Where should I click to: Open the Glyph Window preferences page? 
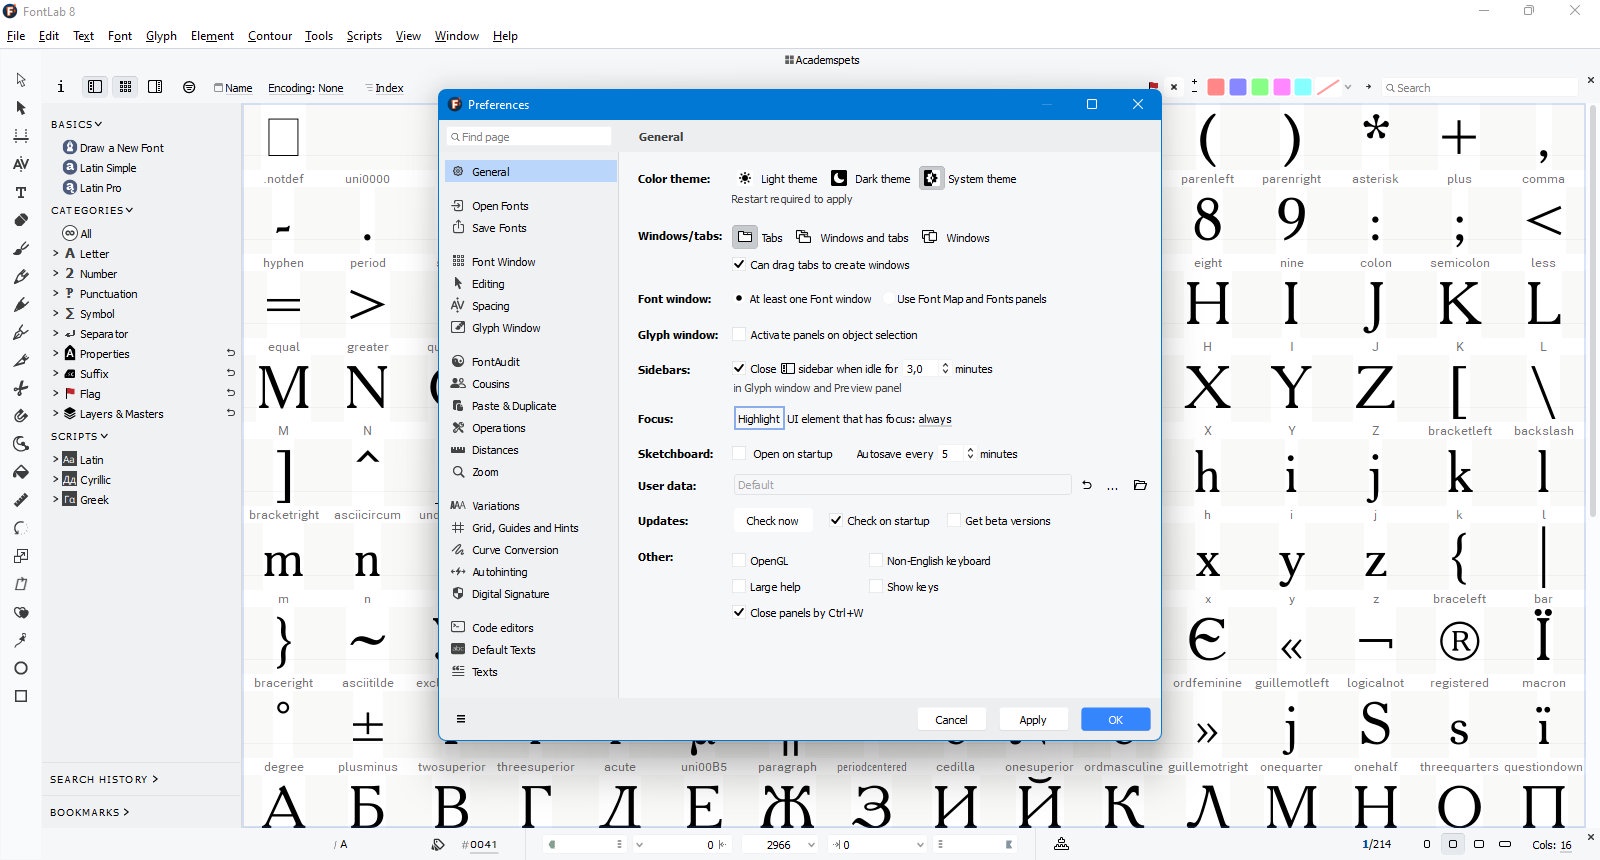point(506,328)
